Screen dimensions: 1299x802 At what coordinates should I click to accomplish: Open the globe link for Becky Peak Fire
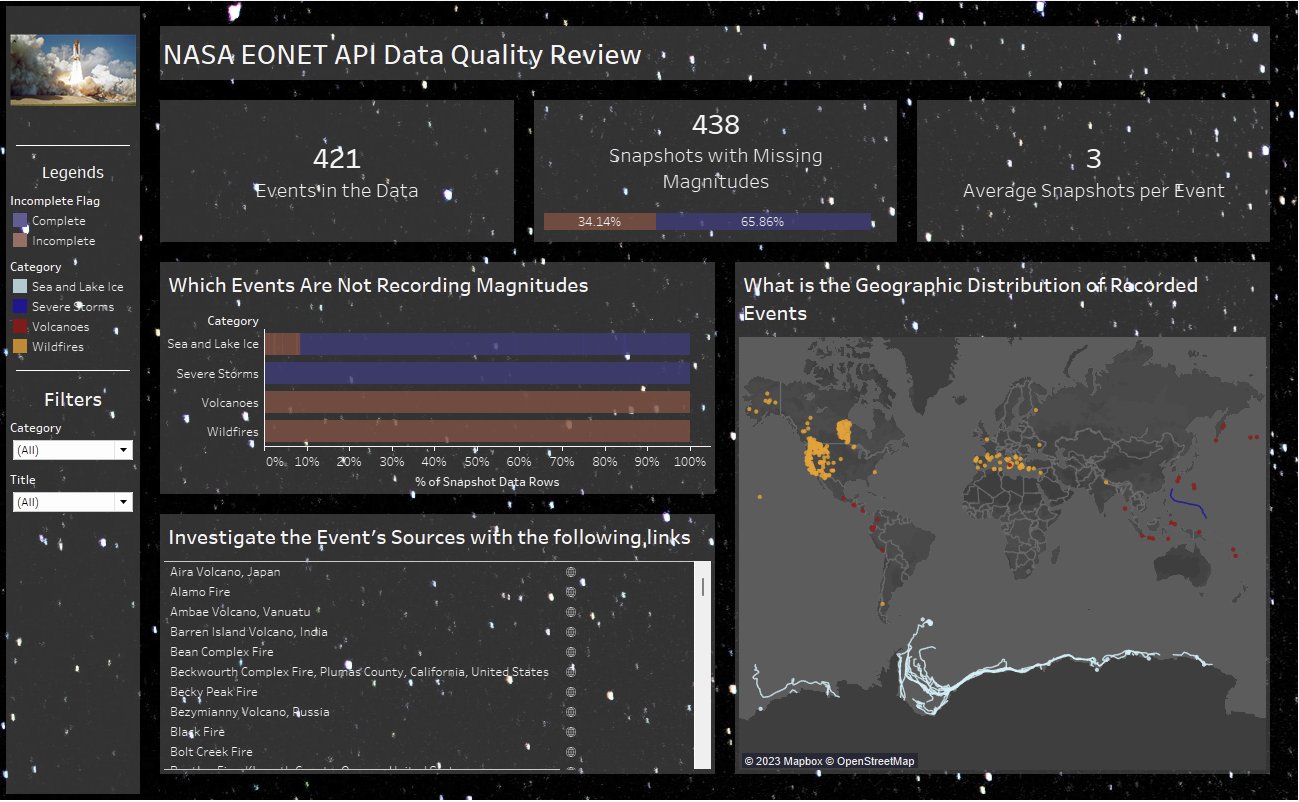571,692
